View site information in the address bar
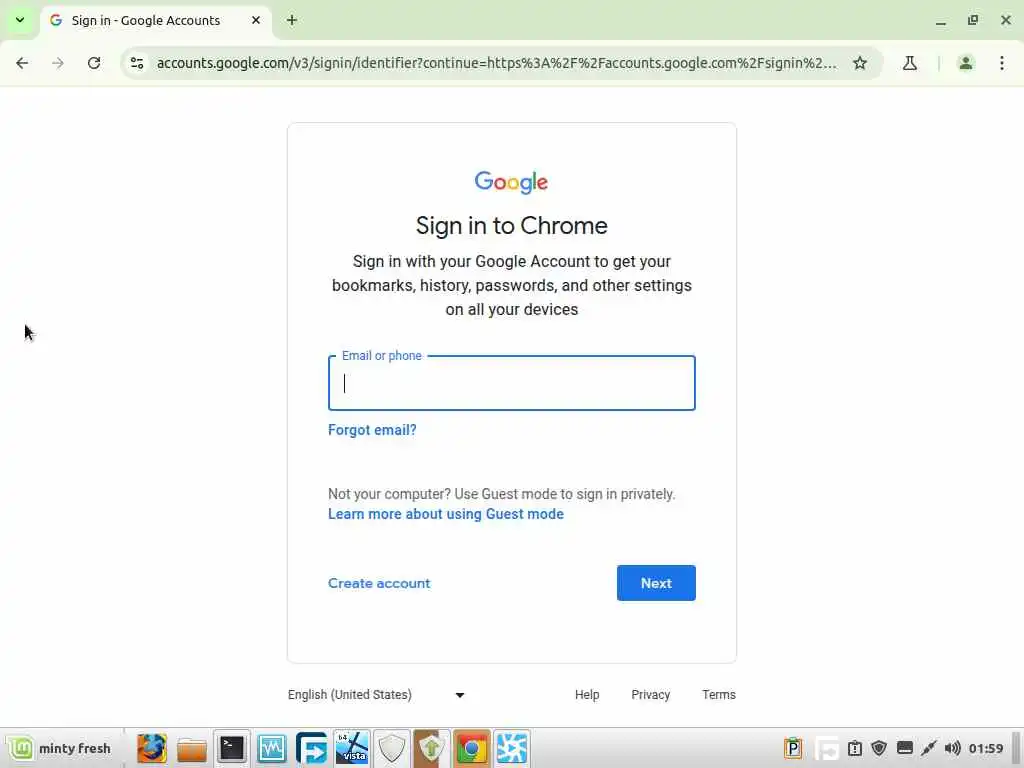 (137, 63)
